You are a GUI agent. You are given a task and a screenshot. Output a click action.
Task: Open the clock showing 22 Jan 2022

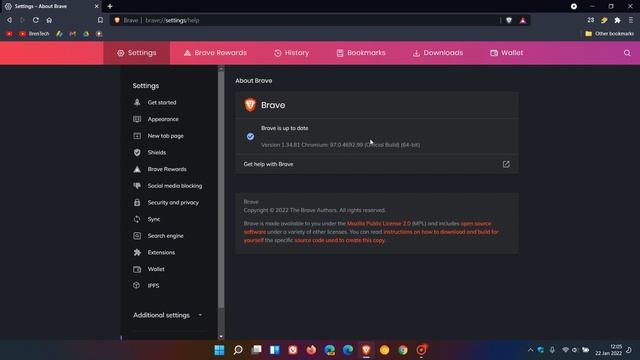[609, 350]
